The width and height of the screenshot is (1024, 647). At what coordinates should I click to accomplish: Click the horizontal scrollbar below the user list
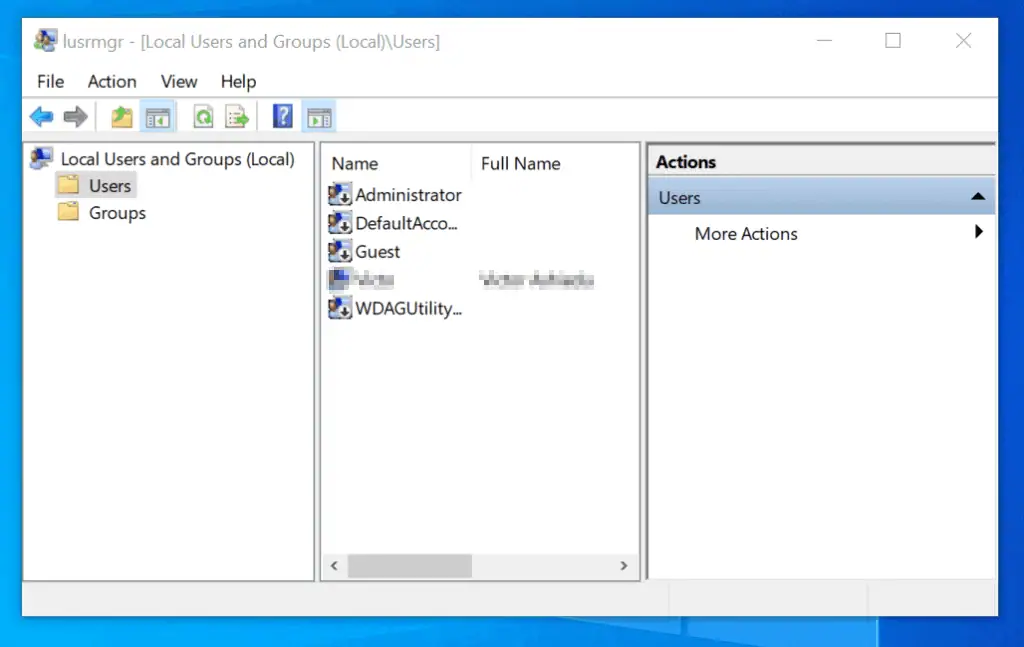410,566
